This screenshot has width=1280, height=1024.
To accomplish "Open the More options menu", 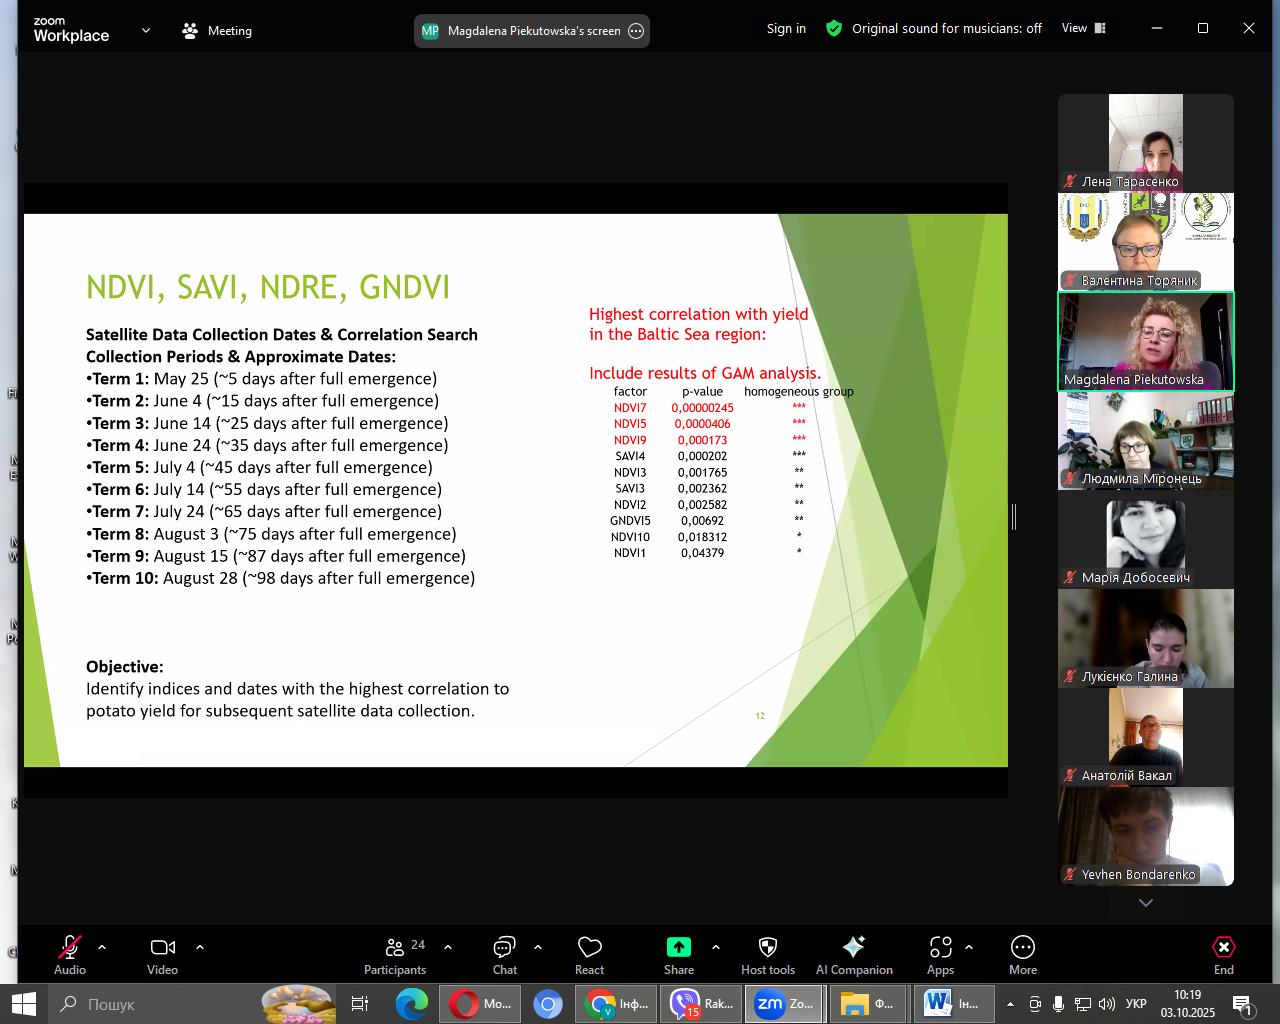I will click(x=1022, y=955).
